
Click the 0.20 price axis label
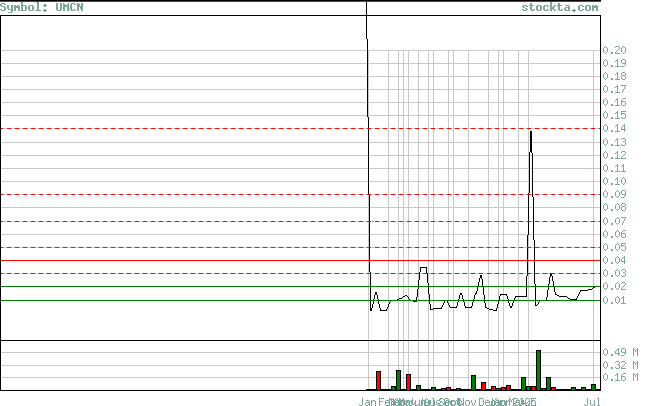click(x=614, y=51)
